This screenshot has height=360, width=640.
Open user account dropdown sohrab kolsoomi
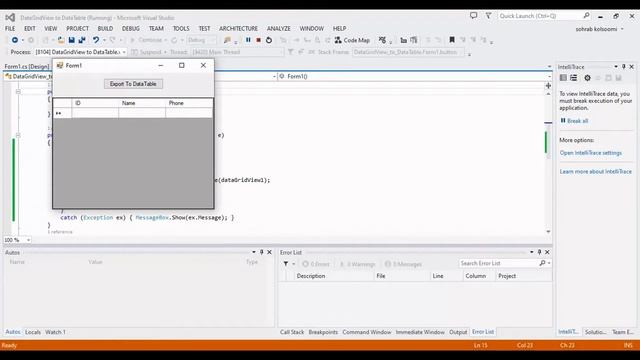[600, 29]
